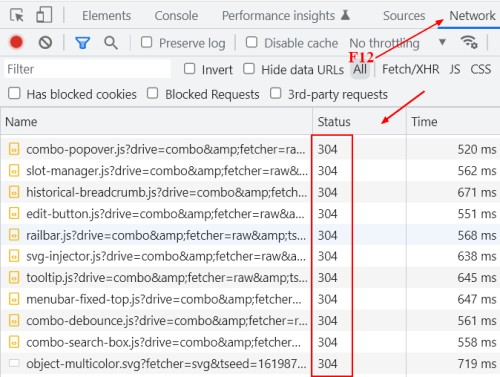This screenshot has height=377, width=500.
Task: Click the file icon of combo-debounce.js
Action: [x=14, y=321]
